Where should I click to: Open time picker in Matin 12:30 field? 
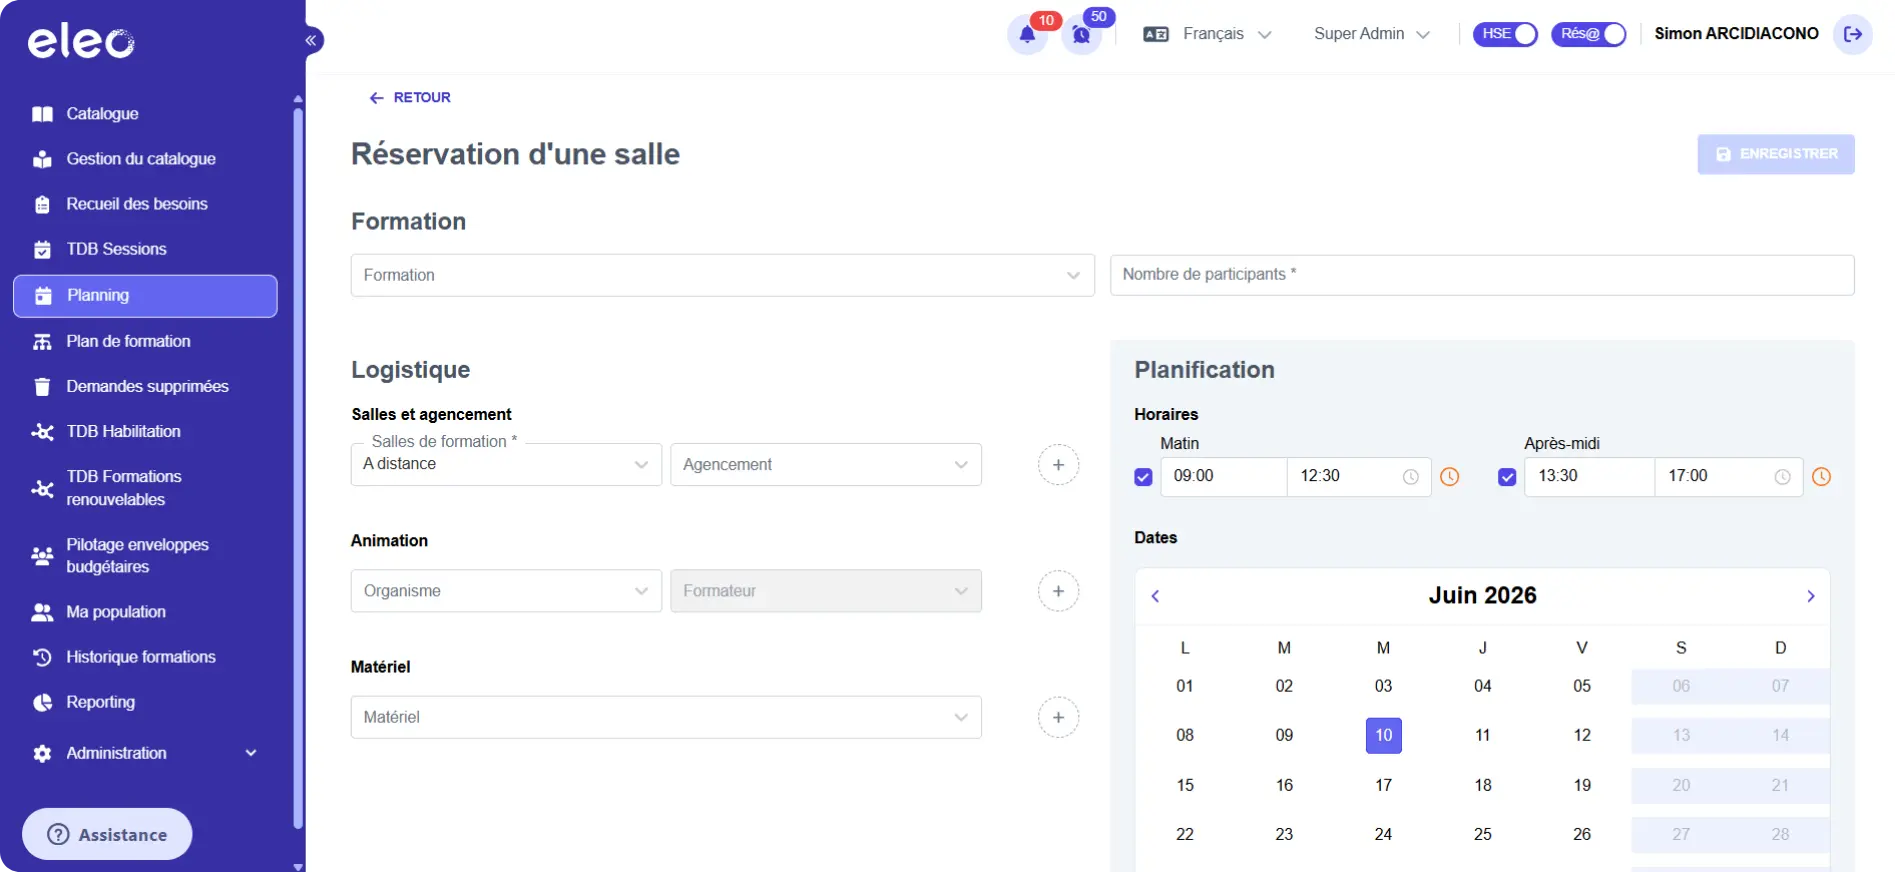pyautogui.click(x=1410, y=477)
